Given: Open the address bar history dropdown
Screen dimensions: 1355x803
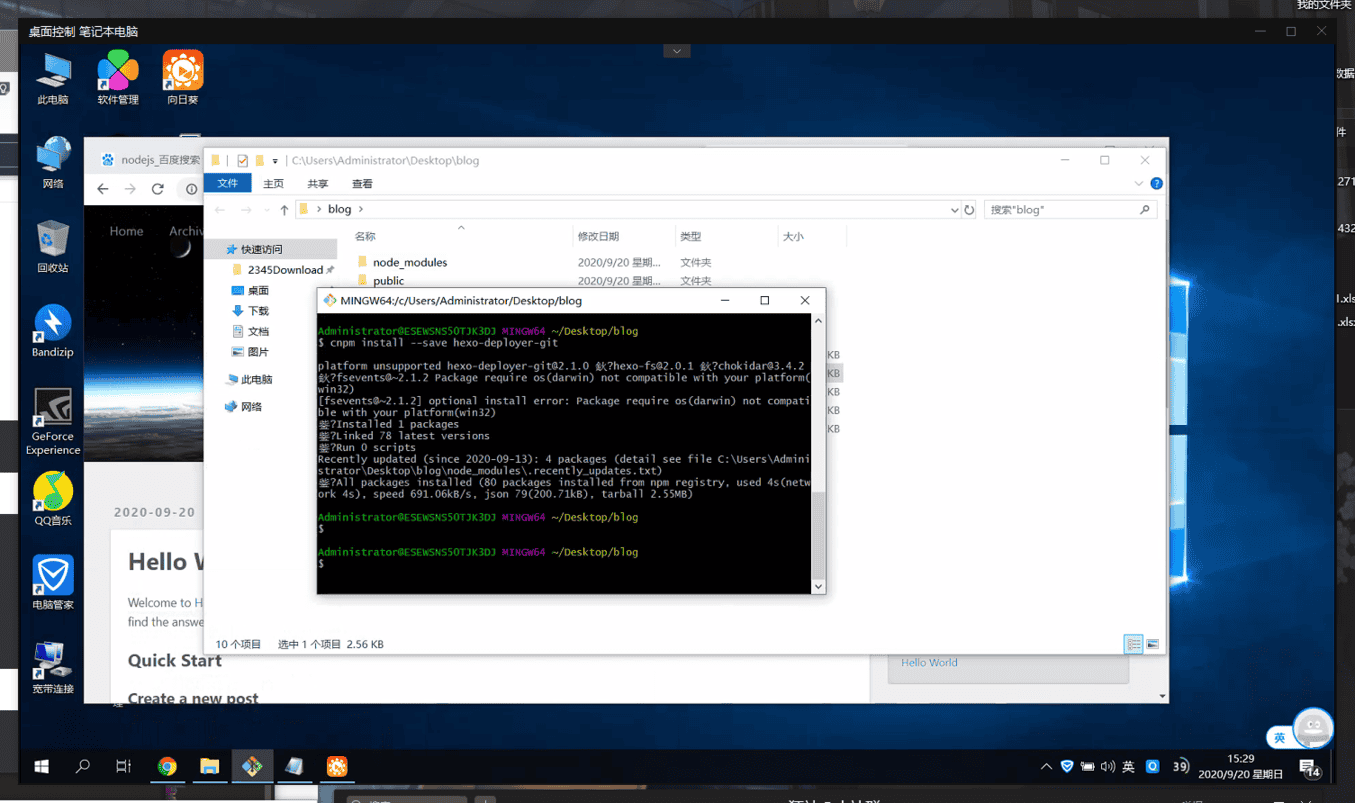Looking at the screenshot, I should pos(954,210).
